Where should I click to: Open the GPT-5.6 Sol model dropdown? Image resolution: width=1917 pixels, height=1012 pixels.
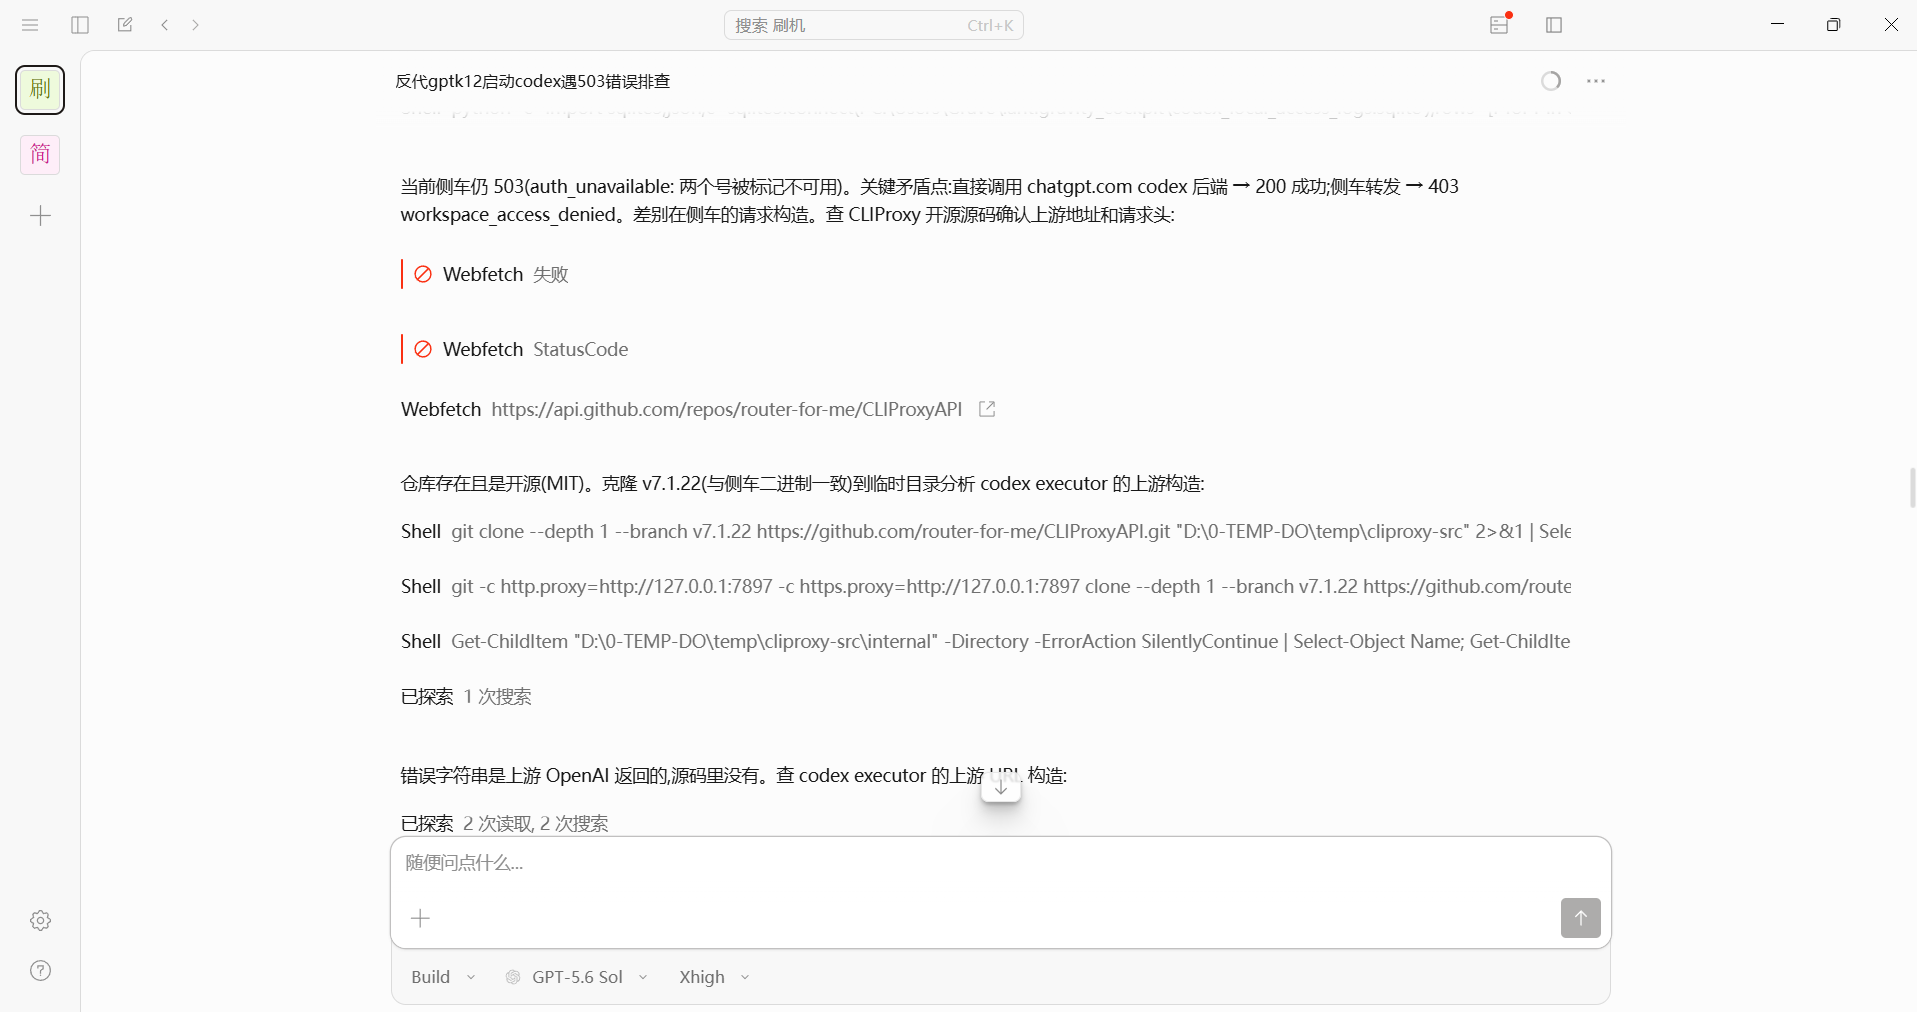[577, 977]
